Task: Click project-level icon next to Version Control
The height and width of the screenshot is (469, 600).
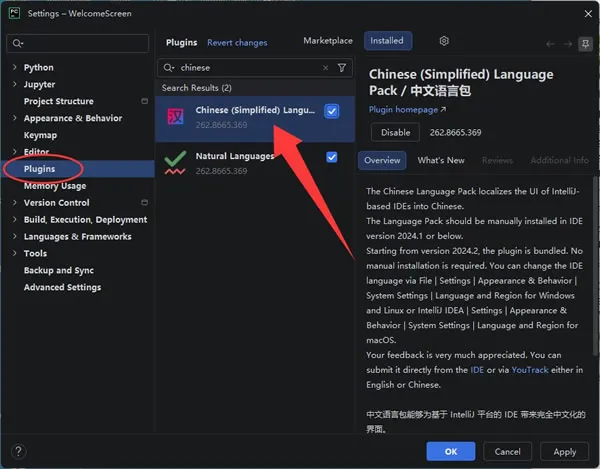Action: 145,202
